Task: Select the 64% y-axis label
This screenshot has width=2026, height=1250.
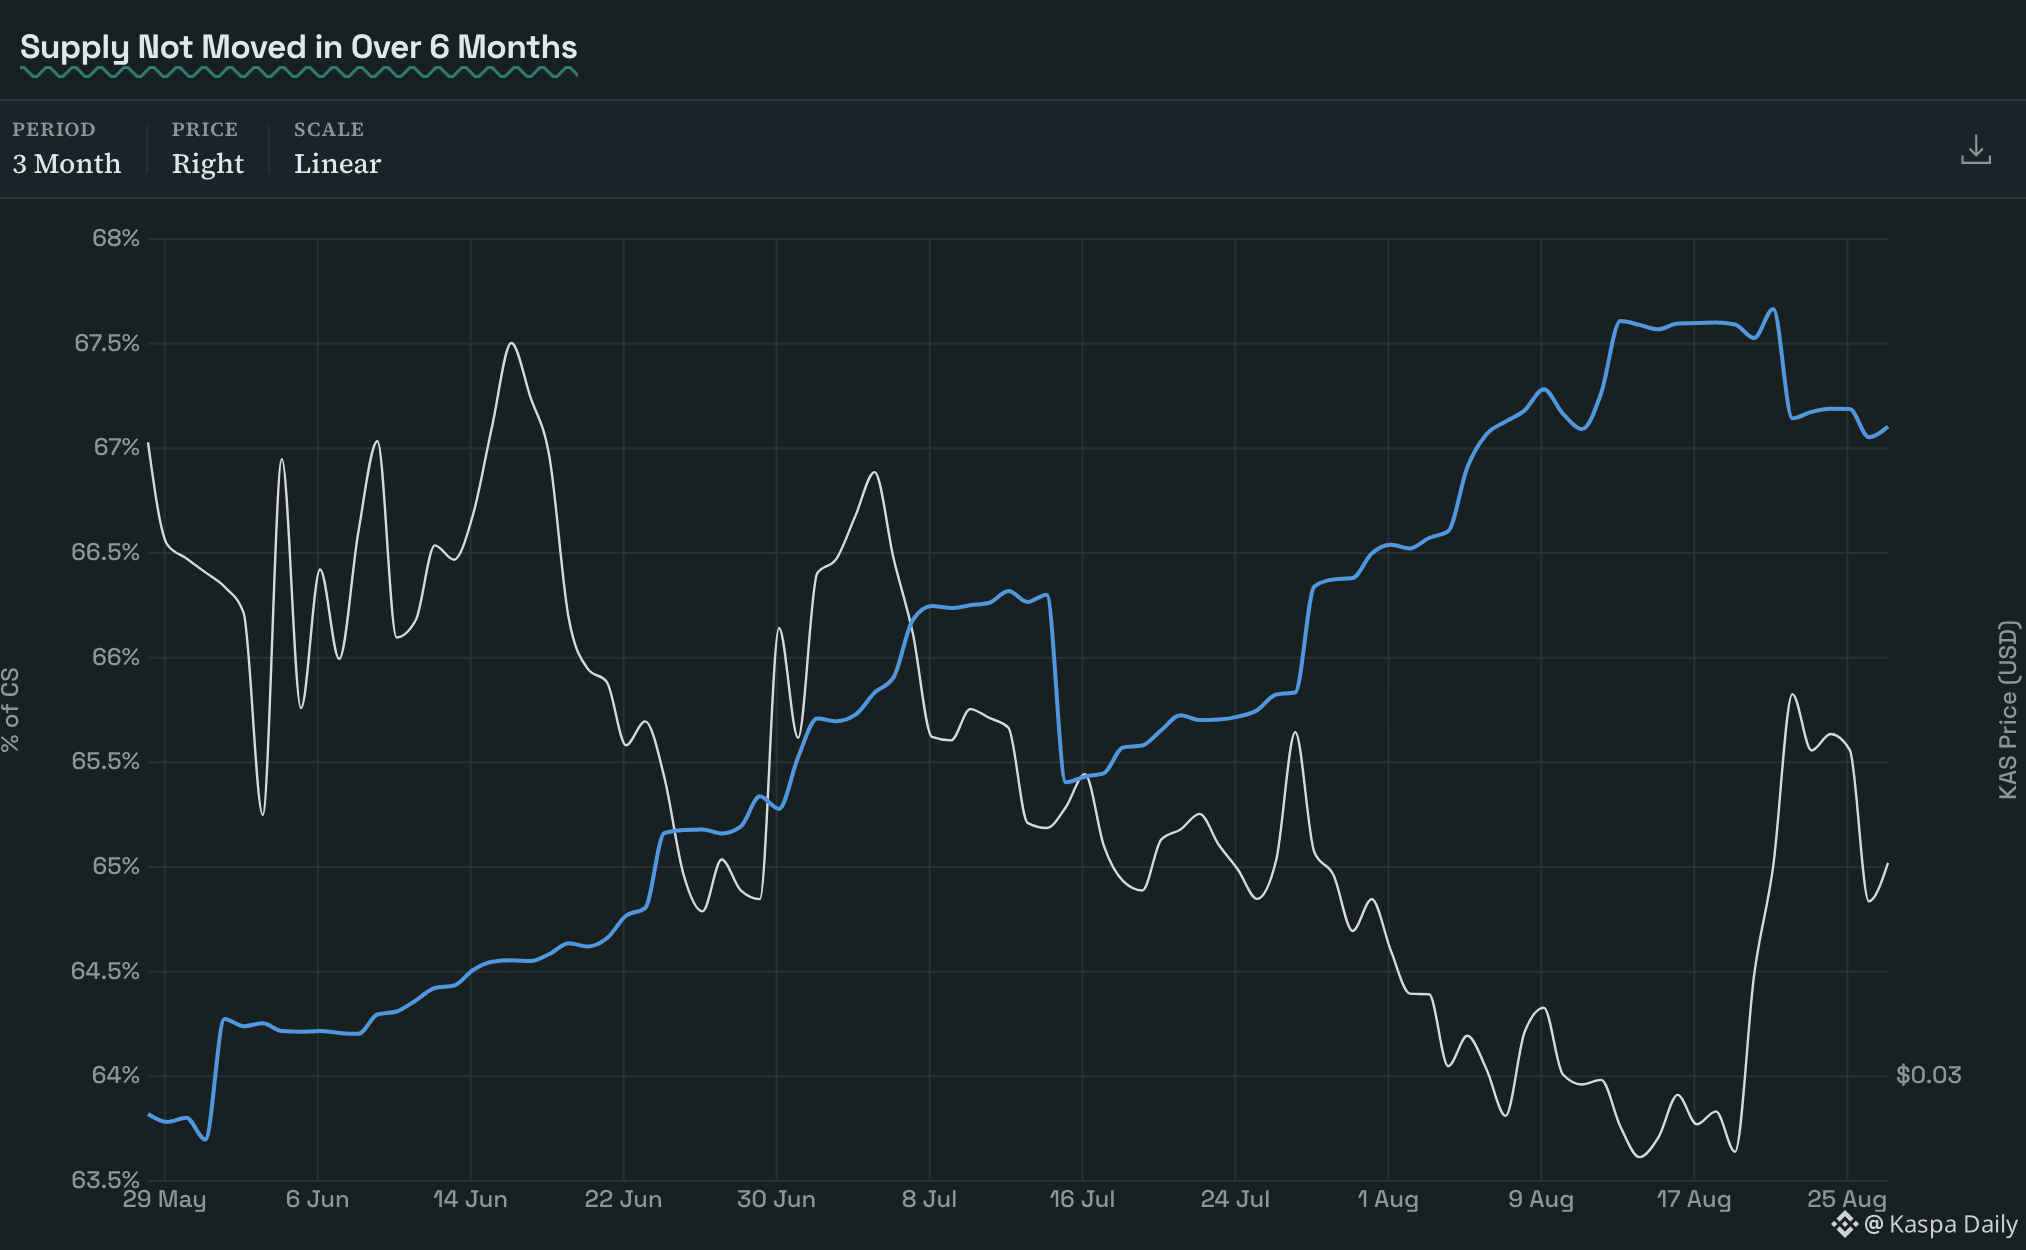Action: [x=116, y=1075]
